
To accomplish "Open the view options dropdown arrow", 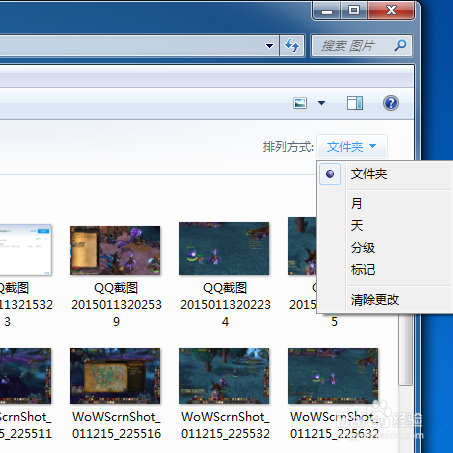I will (321, 103).
